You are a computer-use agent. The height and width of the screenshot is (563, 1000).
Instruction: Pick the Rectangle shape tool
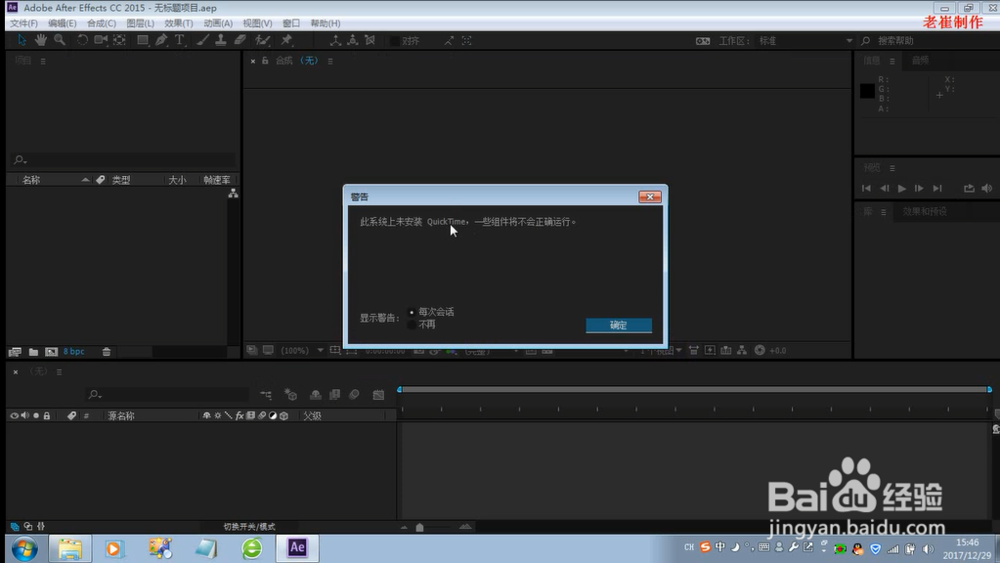pyautogui.click(x=143, y=40)
